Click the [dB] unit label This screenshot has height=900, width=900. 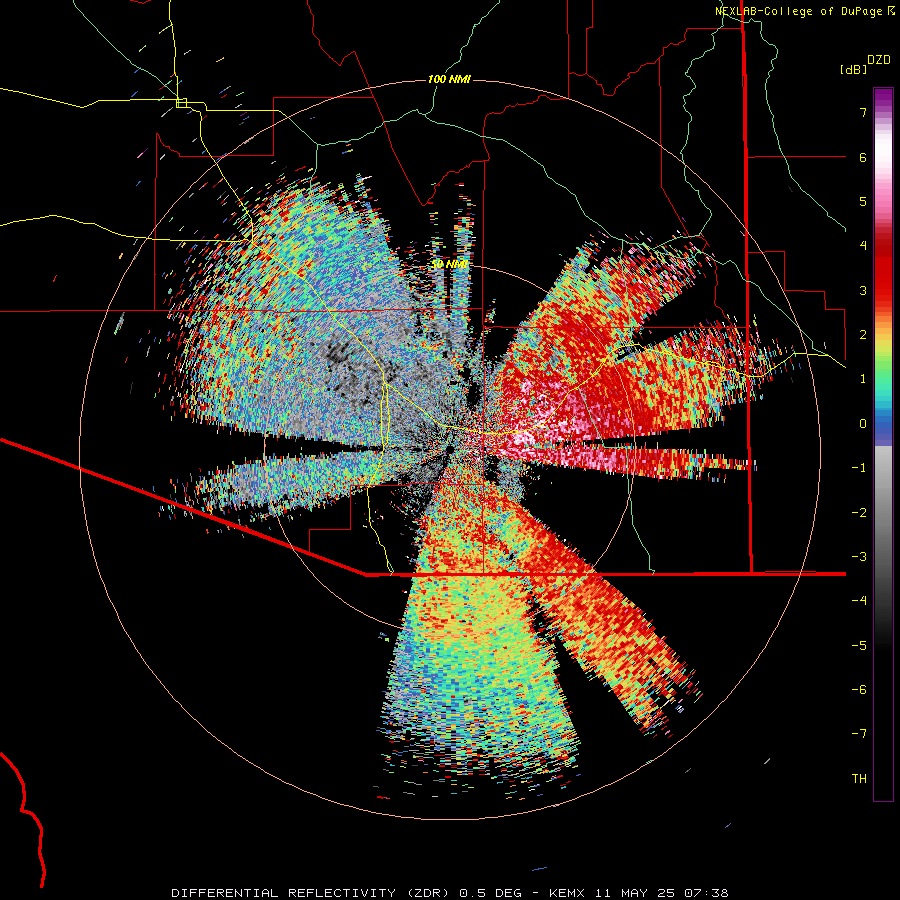853,69
